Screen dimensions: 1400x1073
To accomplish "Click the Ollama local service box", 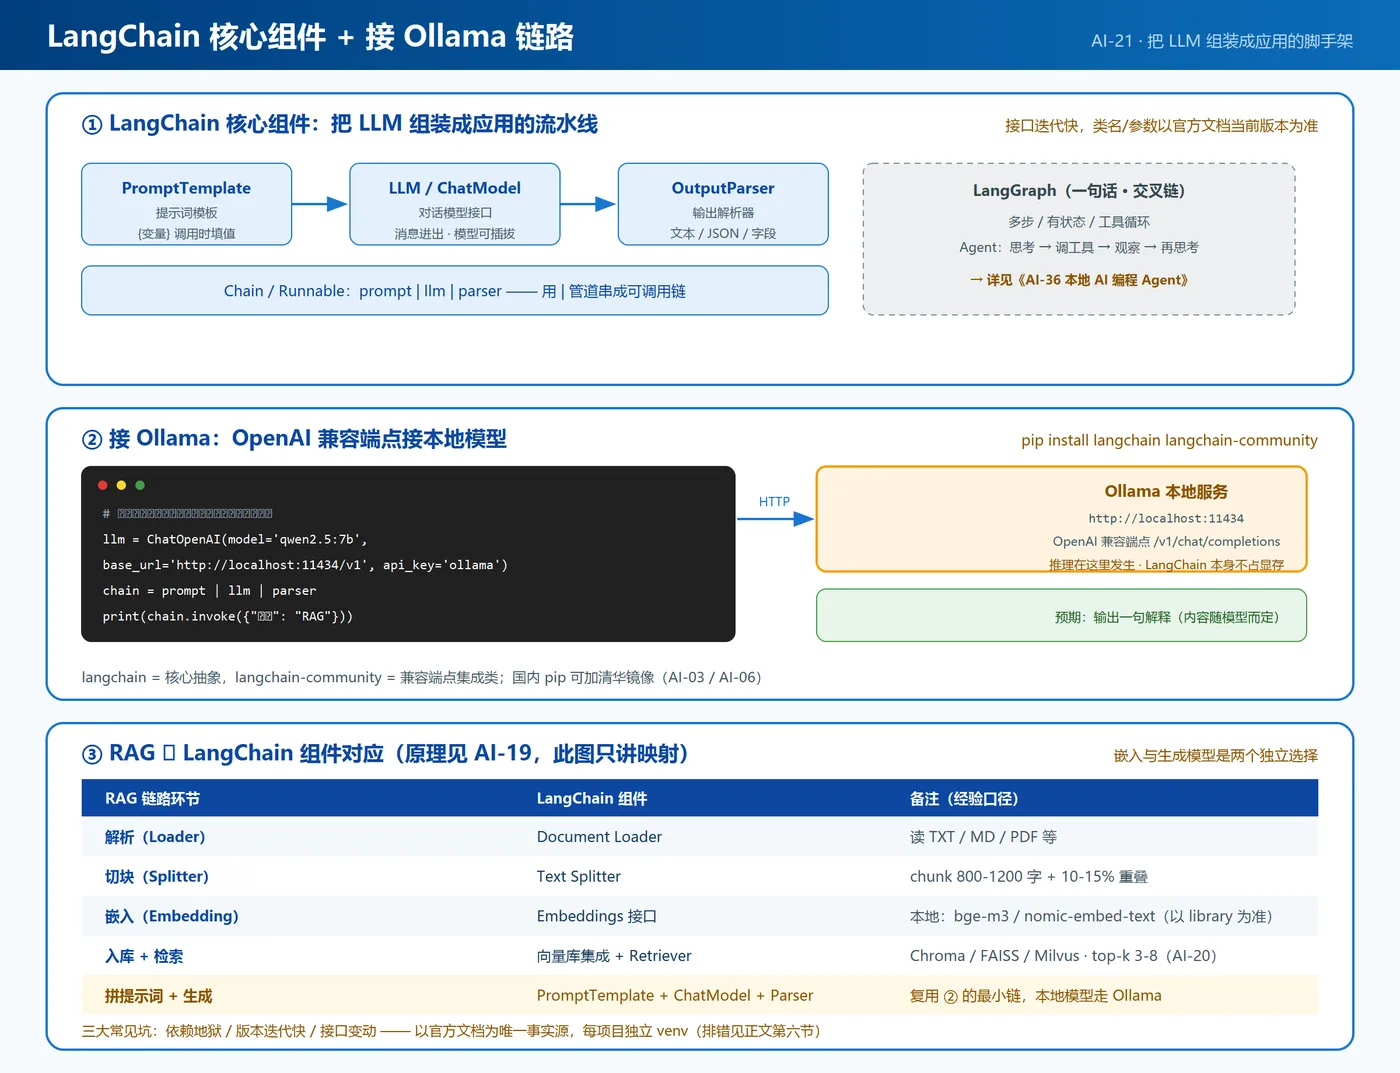I will click(1062, 519).
